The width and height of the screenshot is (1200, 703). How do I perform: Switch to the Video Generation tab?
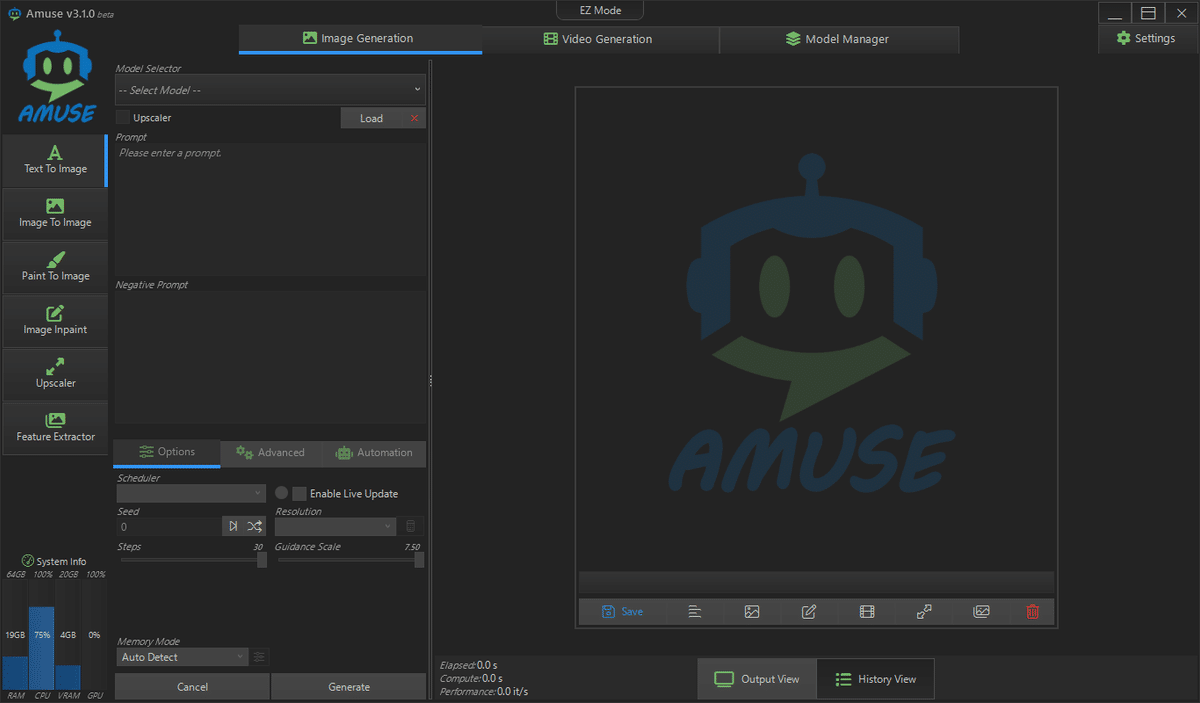coord(600,39)
